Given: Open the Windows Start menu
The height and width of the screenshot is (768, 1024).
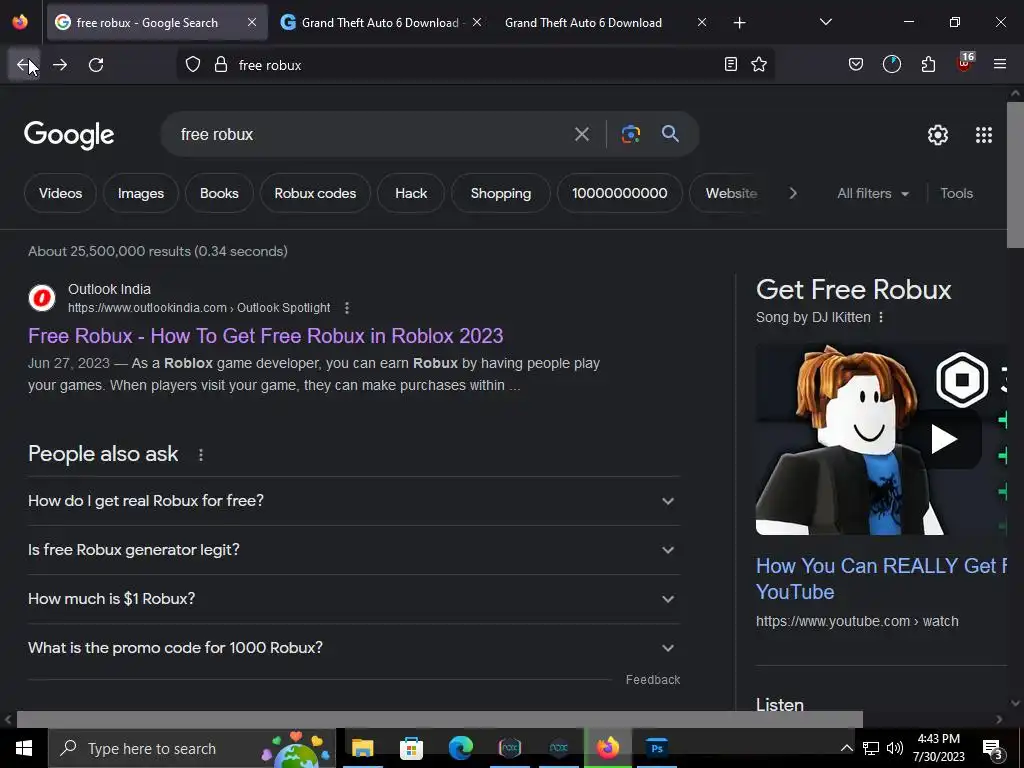Looking at the screenshot, I should pos(24,748).
